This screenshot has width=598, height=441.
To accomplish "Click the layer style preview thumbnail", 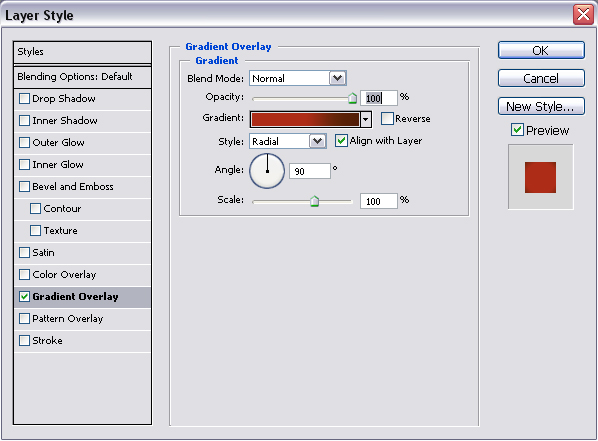I will point(540,177).
